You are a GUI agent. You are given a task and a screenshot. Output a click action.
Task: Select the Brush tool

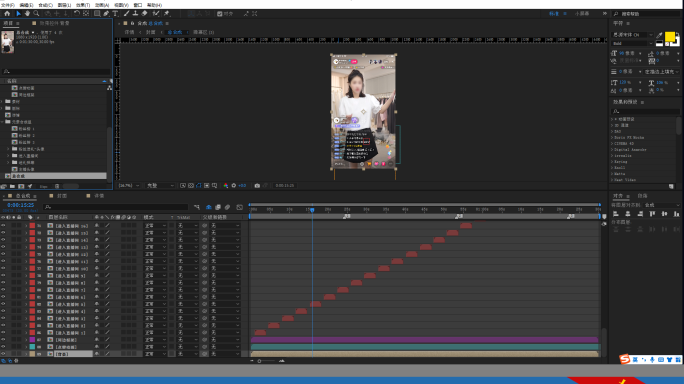click(127, 14)
